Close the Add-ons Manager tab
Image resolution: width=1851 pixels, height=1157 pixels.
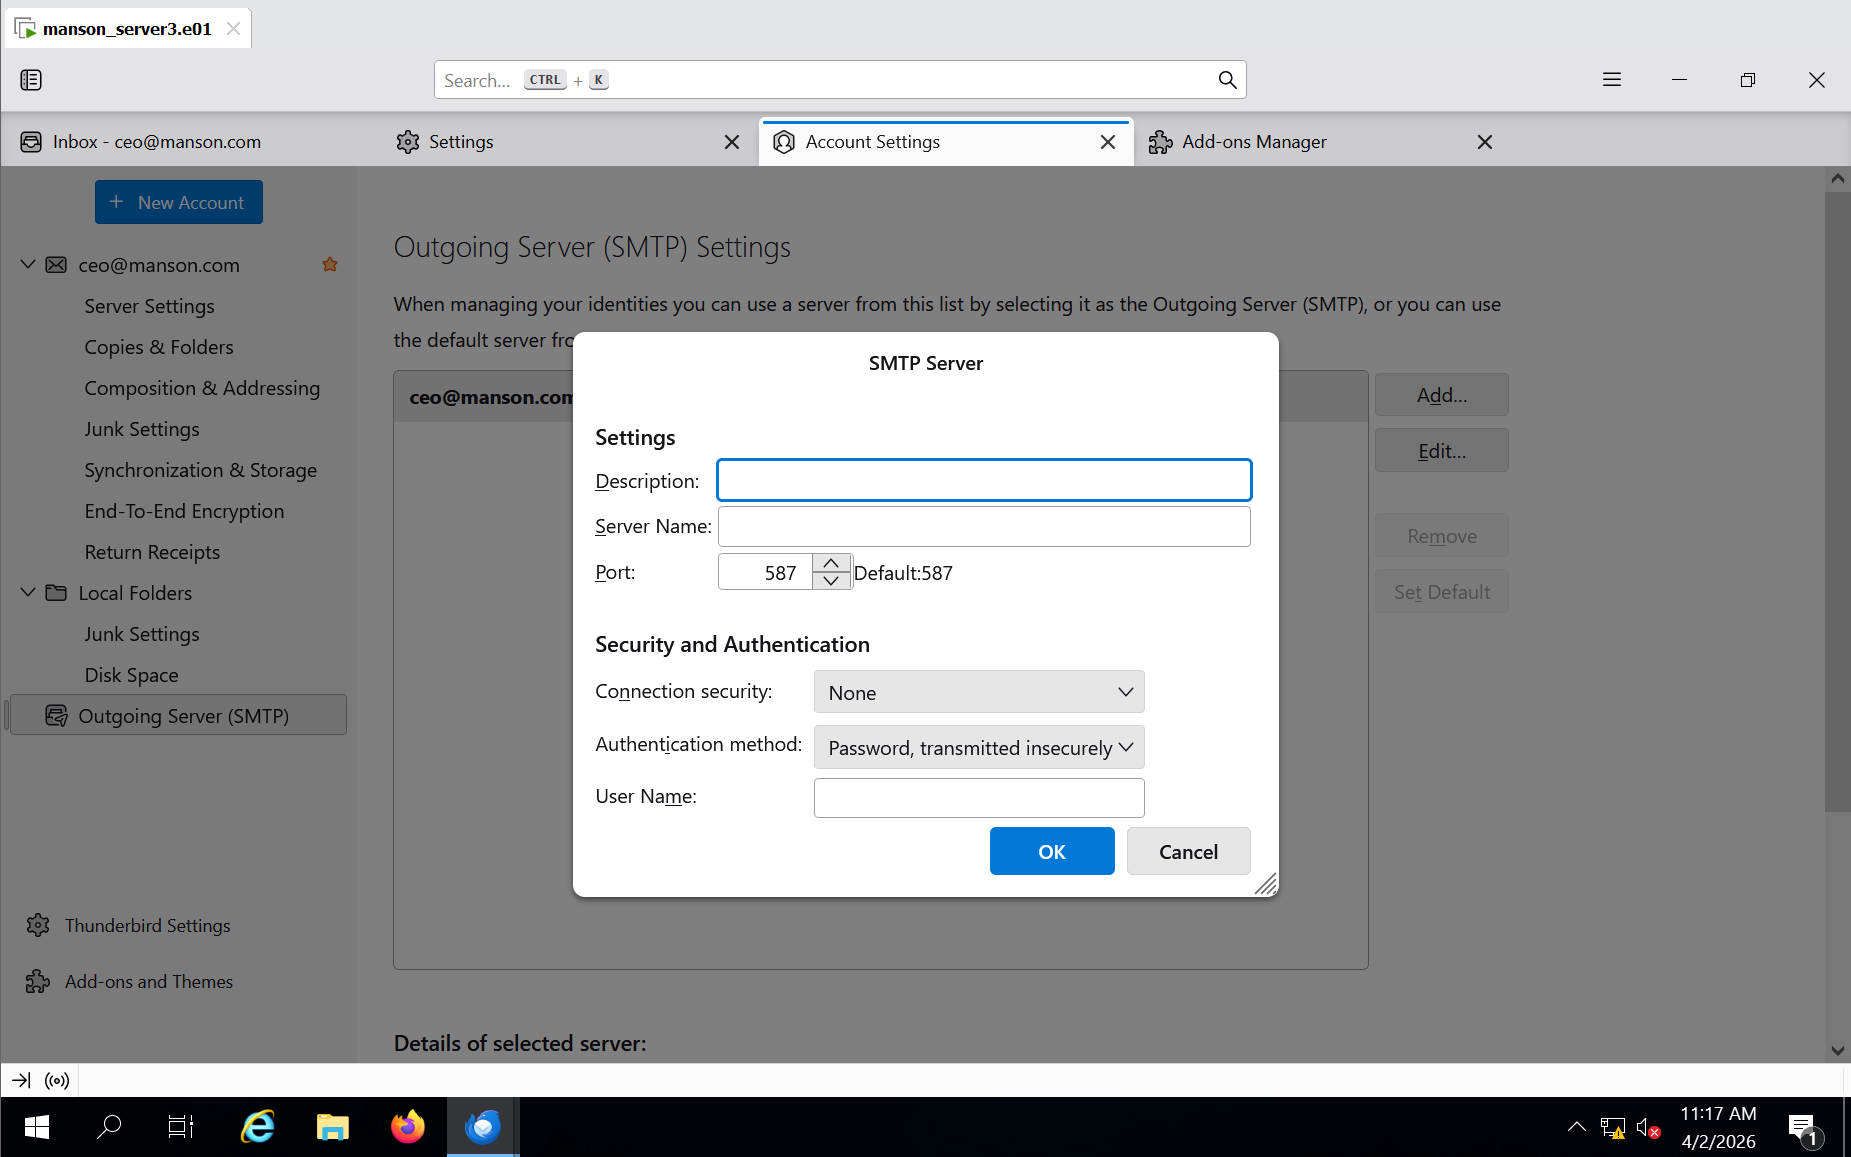(x=1485, y=142)
